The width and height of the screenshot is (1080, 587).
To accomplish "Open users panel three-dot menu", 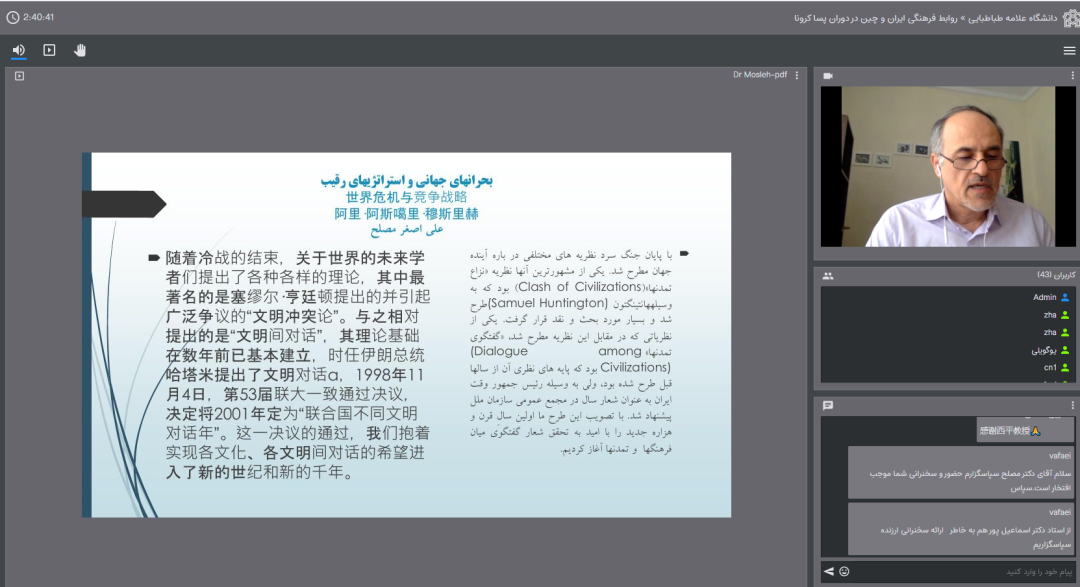I will click(1072, 275).
